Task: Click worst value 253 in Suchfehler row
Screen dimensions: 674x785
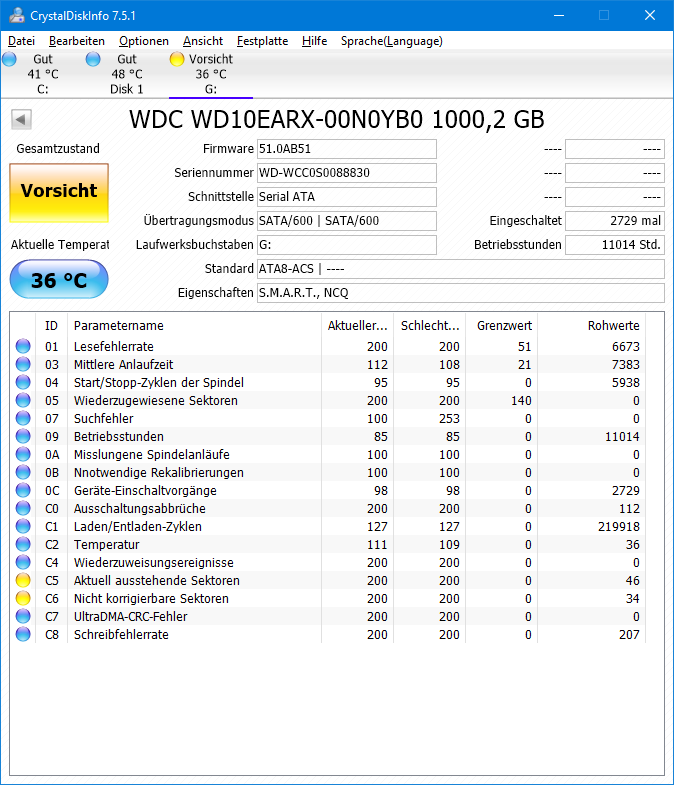Action: (x=449, y=419)
